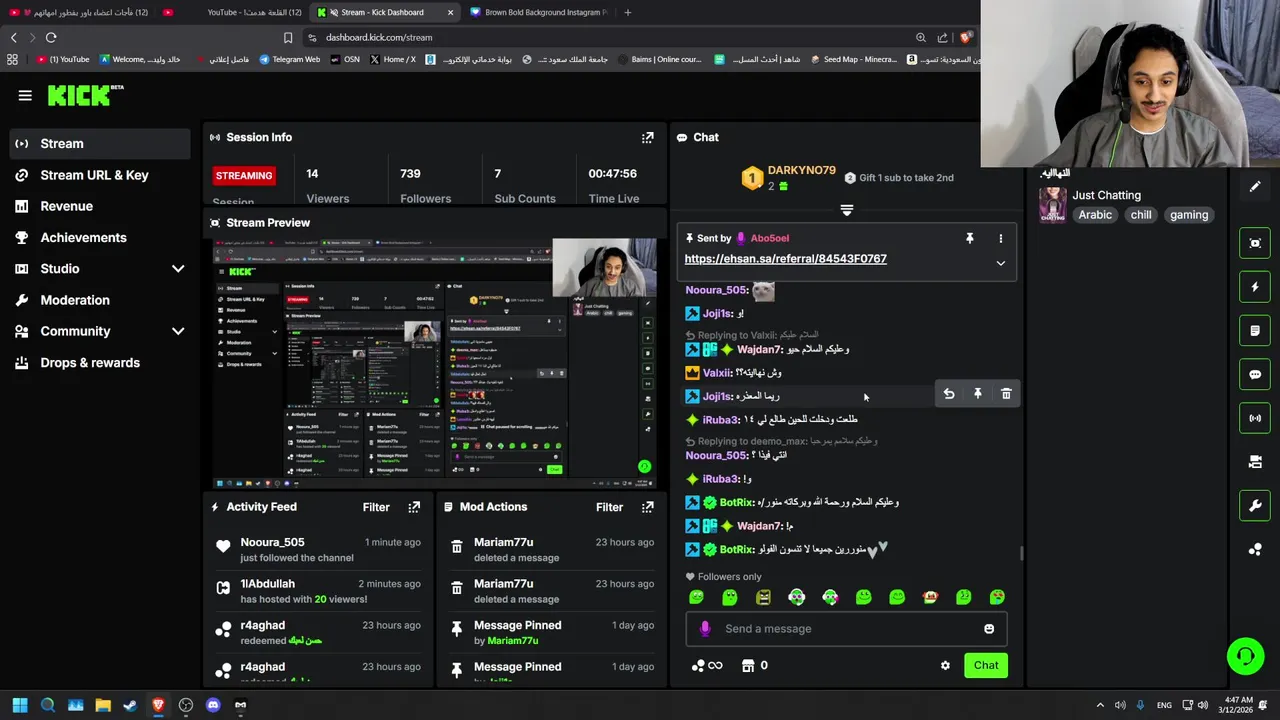The image size is (1280, 720).
Task: Click the purple microphone icon in chat input
Action: point(705,629)
